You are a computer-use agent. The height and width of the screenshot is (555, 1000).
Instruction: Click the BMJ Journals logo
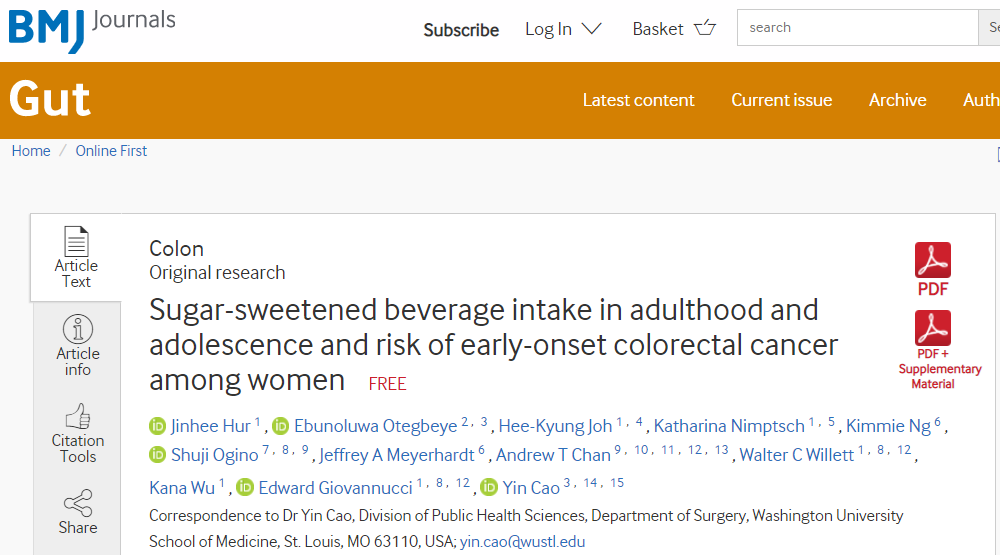tap(92, 28)
